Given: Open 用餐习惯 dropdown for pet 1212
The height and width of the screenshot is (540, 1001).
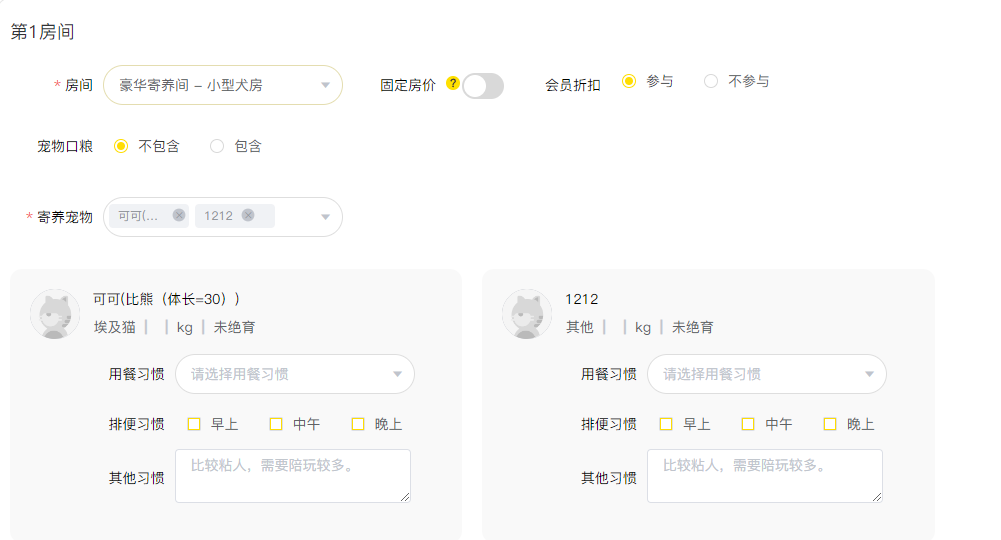Looking at the screenshot, I should point(767,374).
